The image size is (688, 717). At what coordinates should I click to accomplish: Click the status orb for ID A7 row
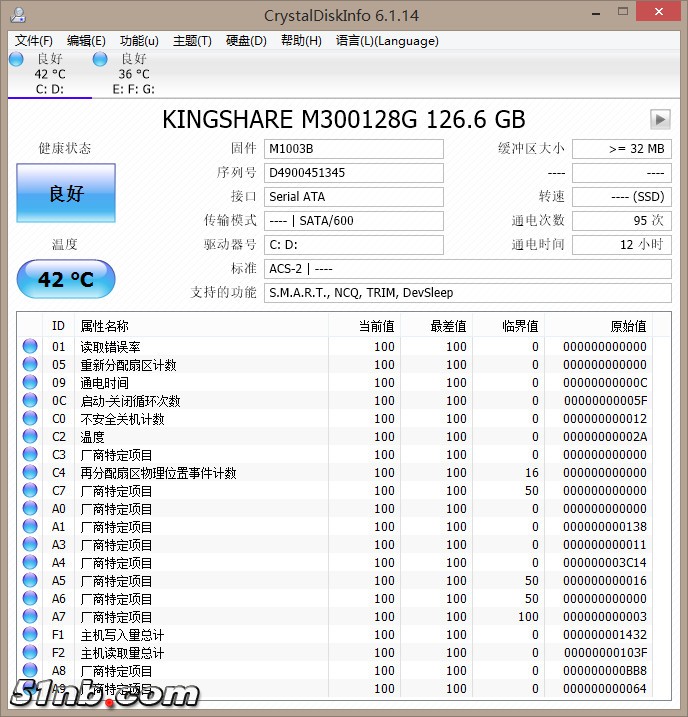point(30,616)
